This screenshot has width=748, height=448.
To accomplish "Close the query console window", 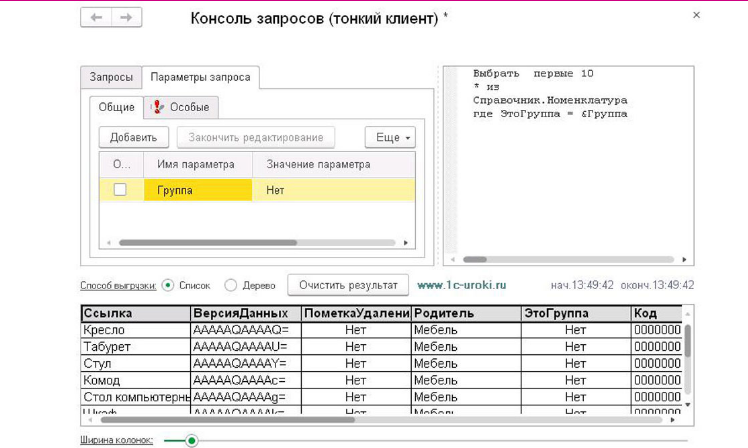I will [696, 15].
